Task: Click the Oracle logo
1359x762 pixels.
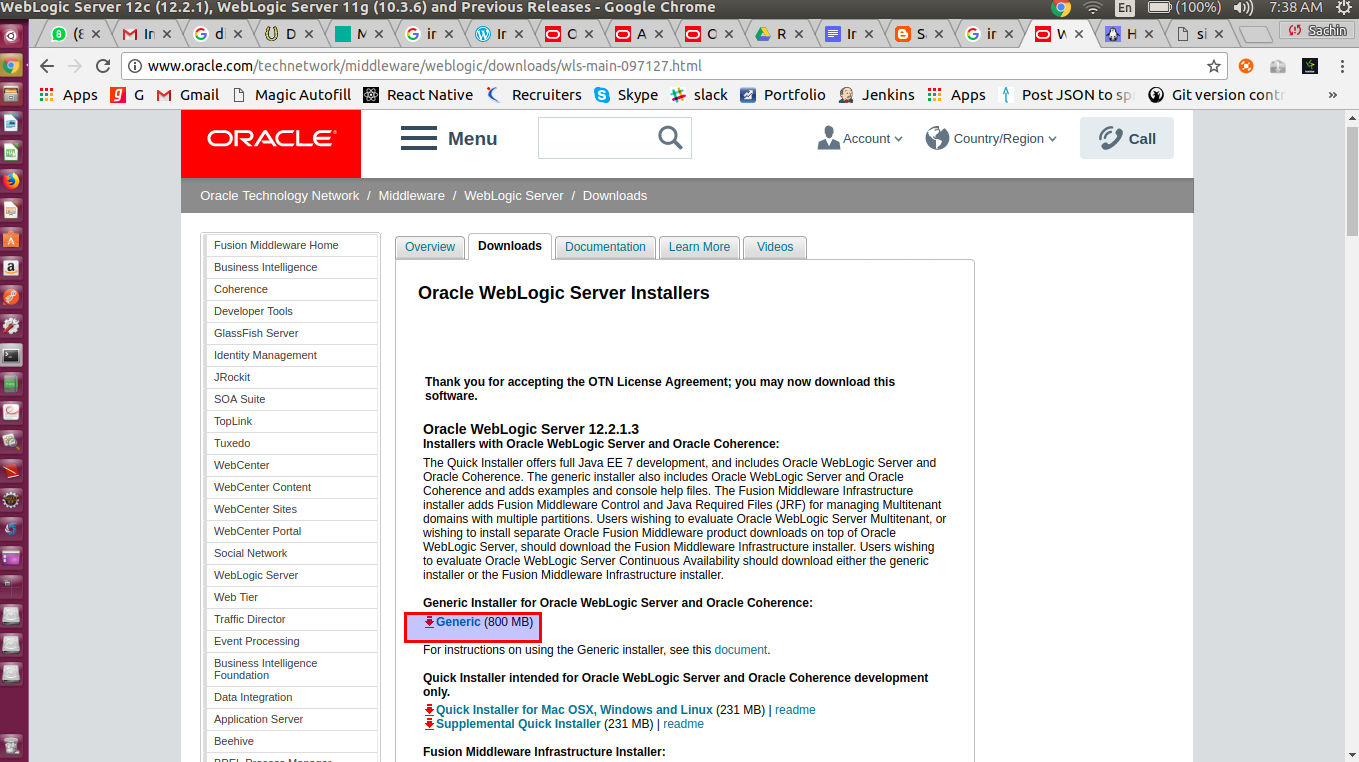Action: (x=271, y=138)
